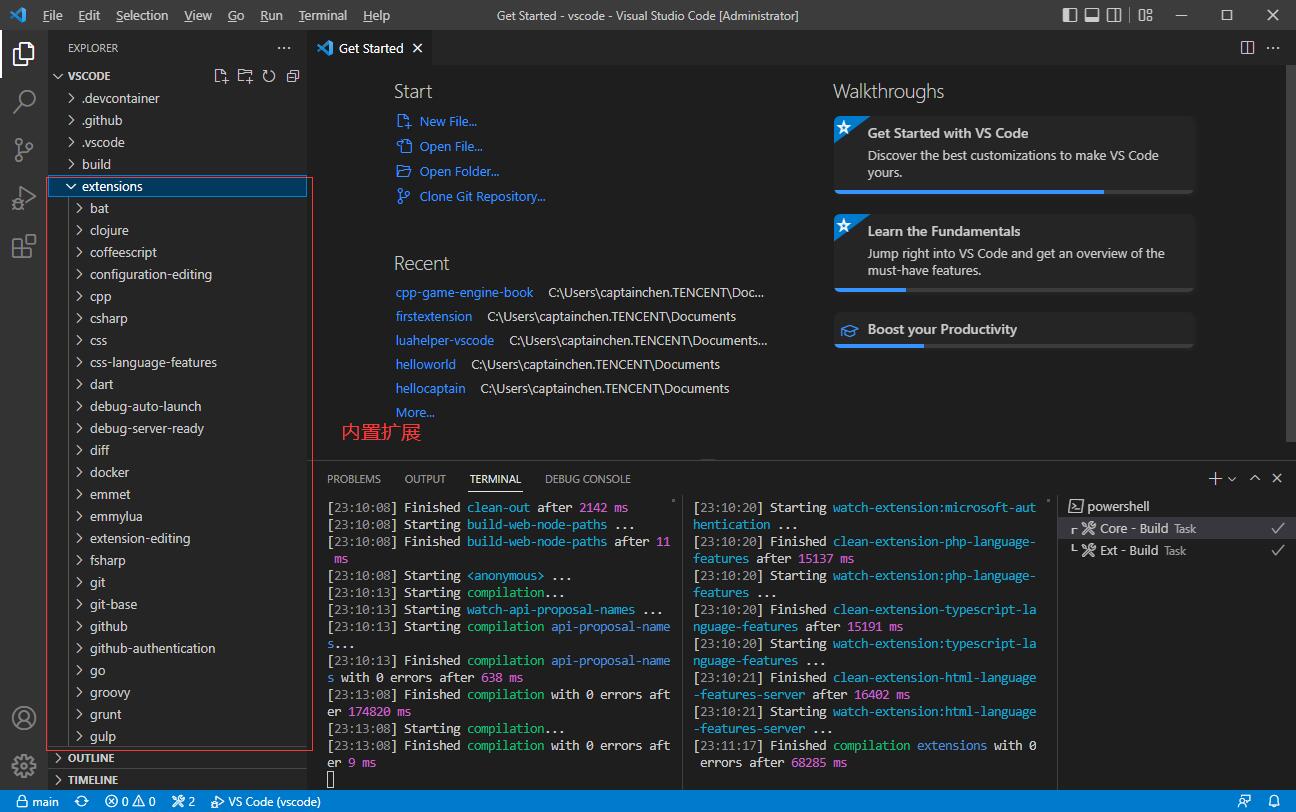Expand the OUTLINE section
Screen dimensions: 1296x812
click(x=177, y=758)
